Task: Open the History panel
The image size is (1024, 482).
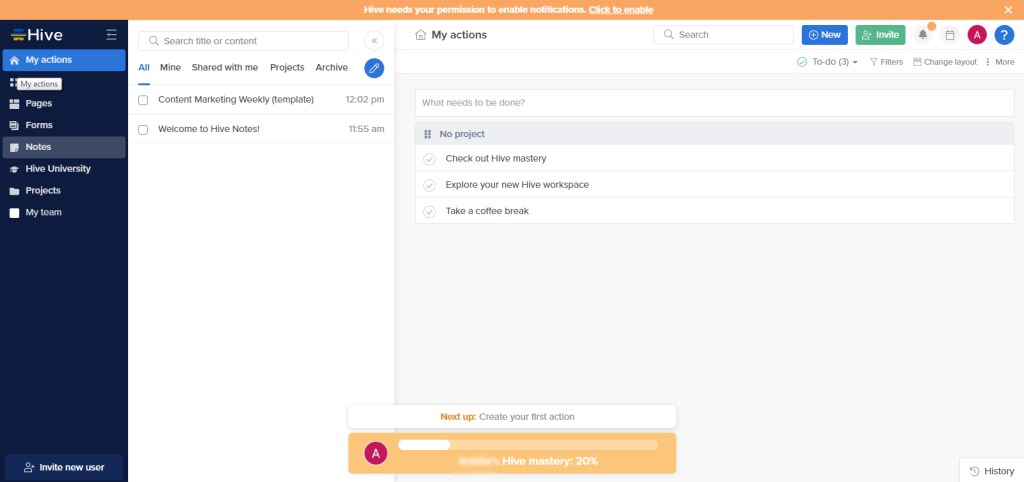Action: click(x=991, y=471)
